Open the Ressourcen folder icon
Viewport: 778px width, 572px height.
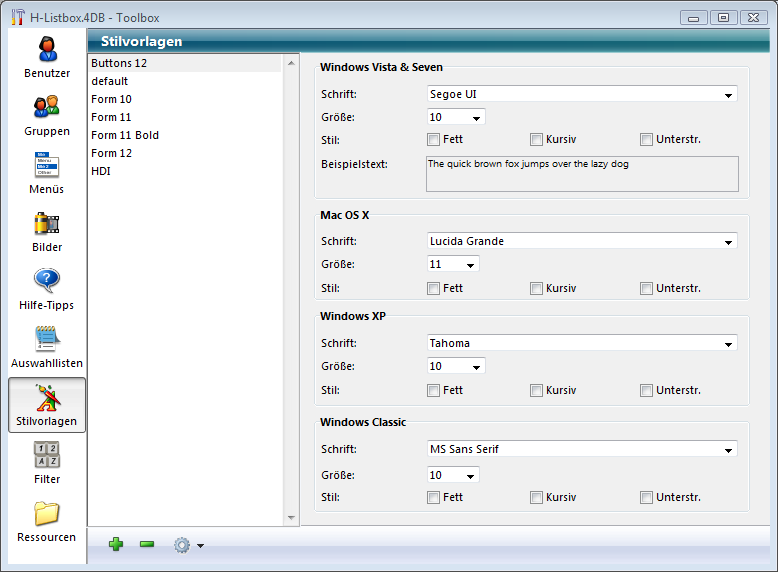coord(47,514)
